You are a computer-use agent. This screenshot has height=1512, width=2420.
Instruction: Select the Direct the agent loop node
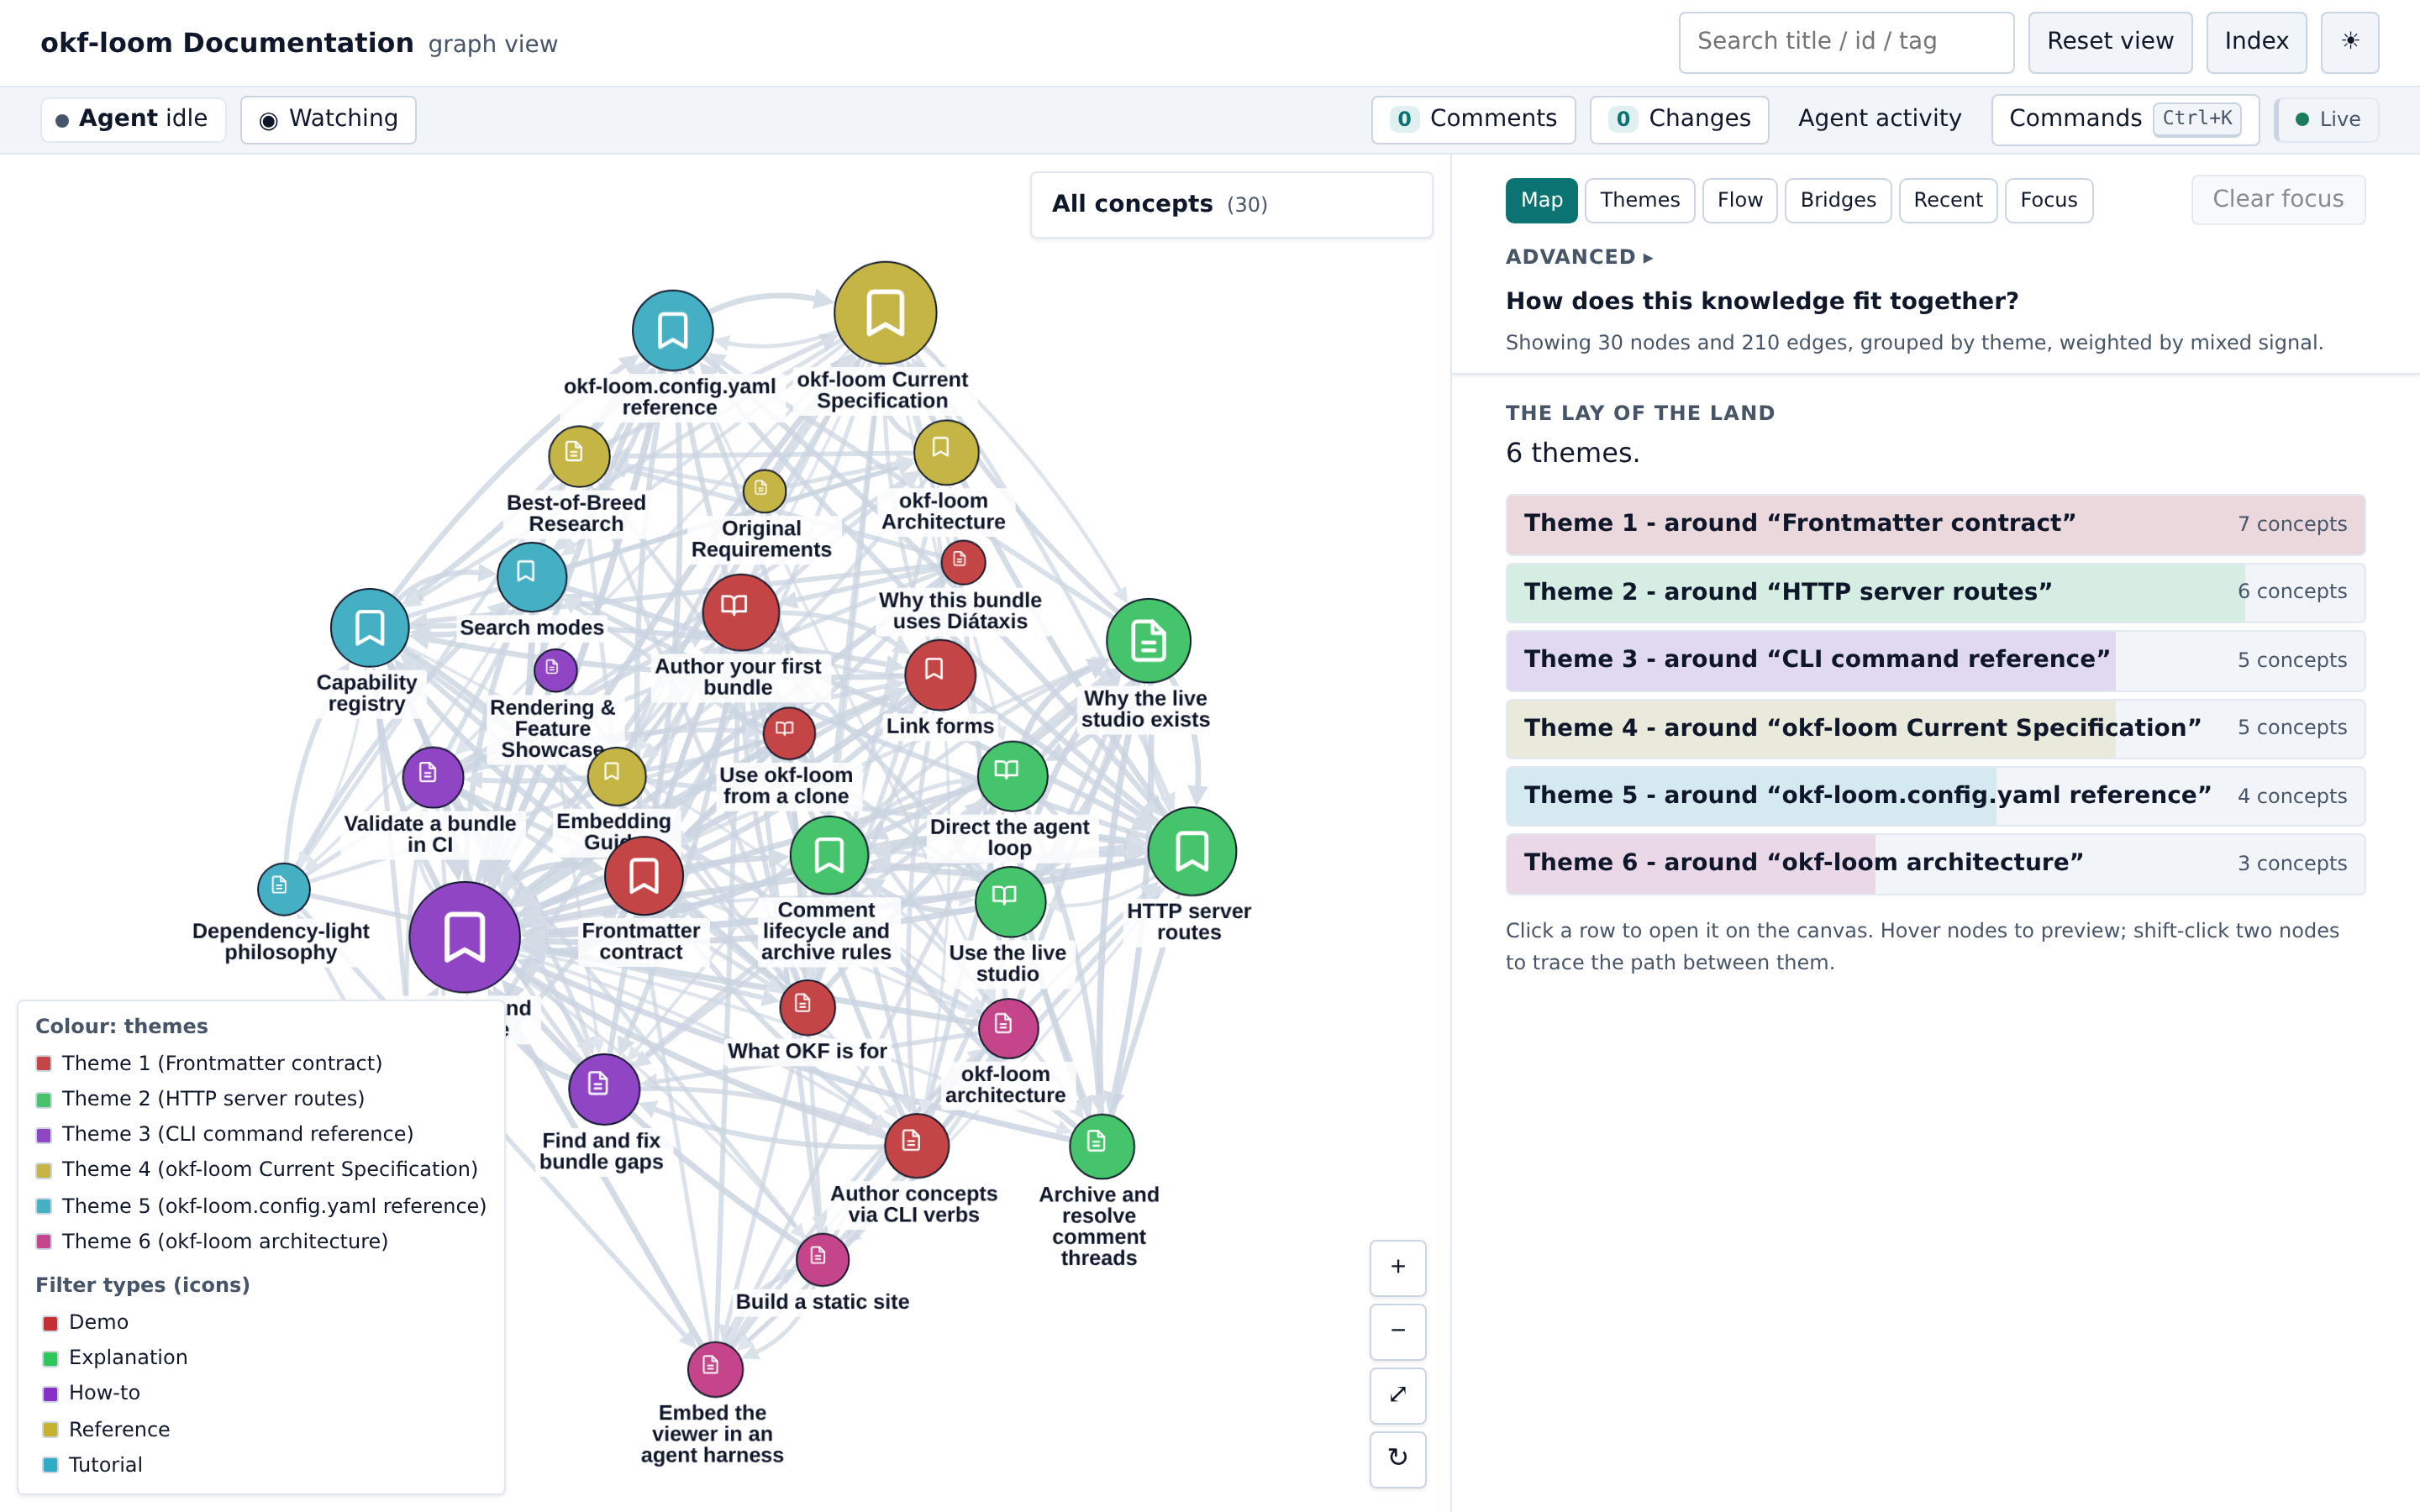(x=1012, y=776)
